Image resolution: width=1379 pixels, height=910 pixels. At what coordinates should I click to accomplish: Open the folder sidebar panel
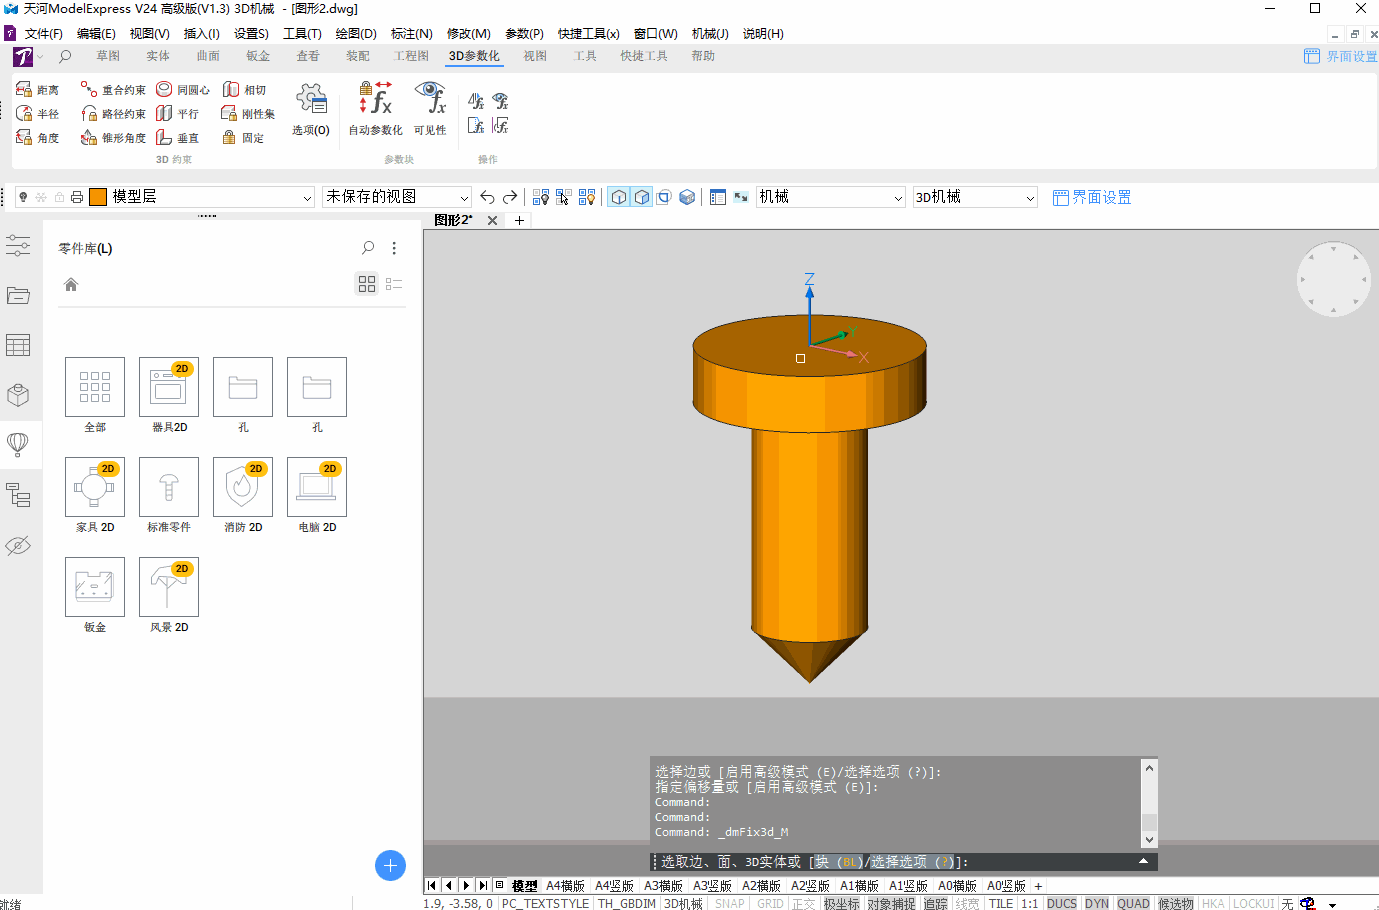click(x=18, y=295)
